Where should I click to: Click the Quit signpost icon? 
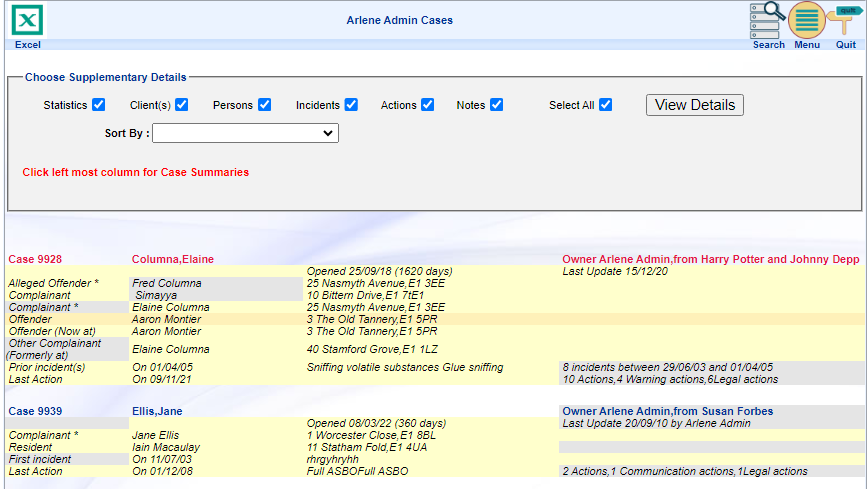[x=845, y=20]
